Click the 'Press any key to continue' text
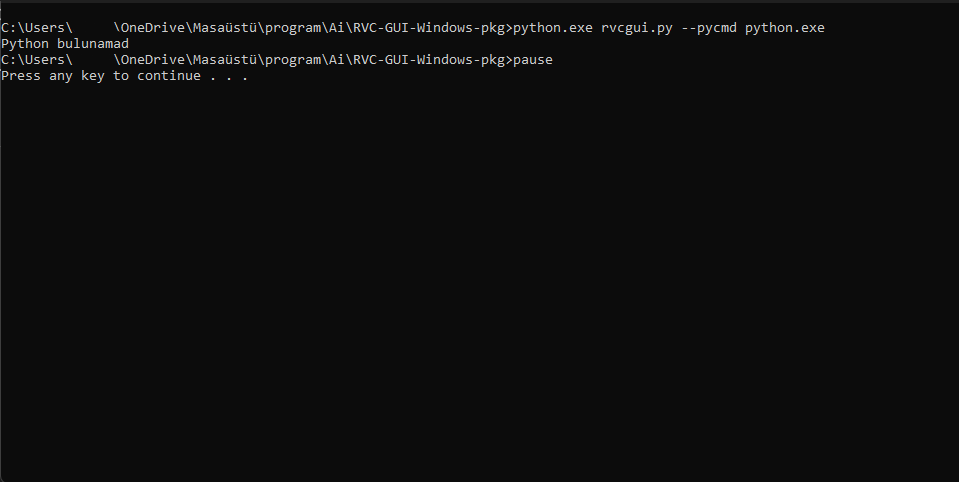The width and height of the screenshot is (959, 482). point(100,76)
